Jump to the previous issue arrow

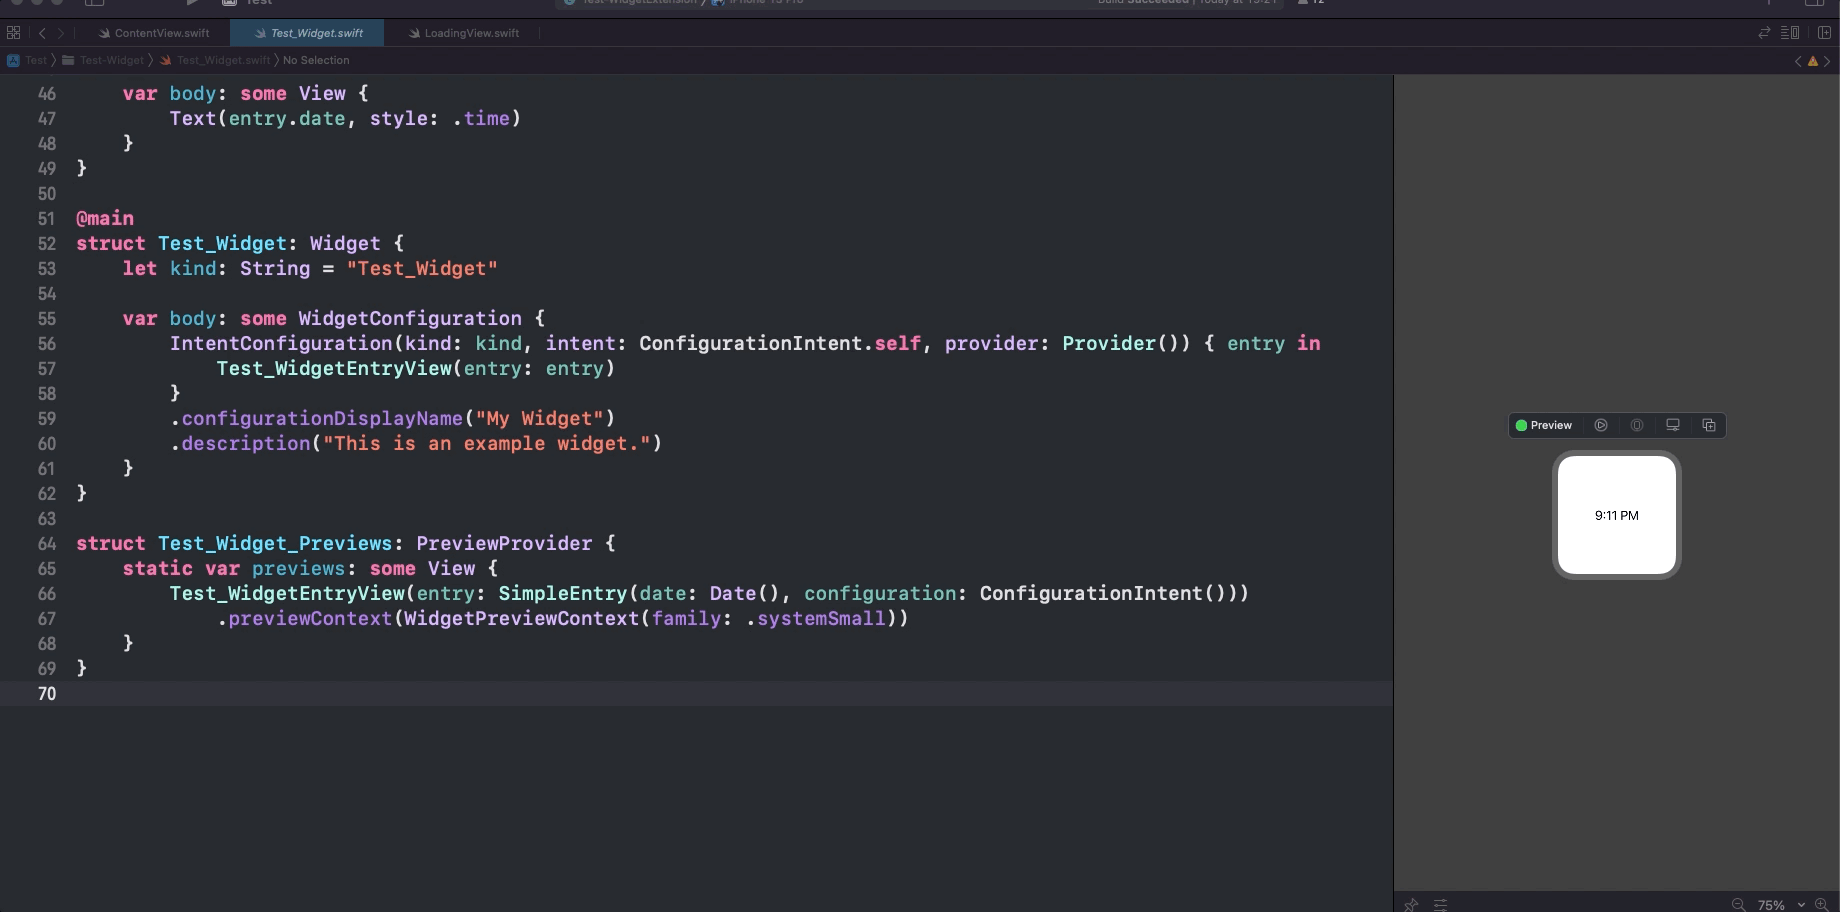pyautogui.click(x=1798, y=61)
